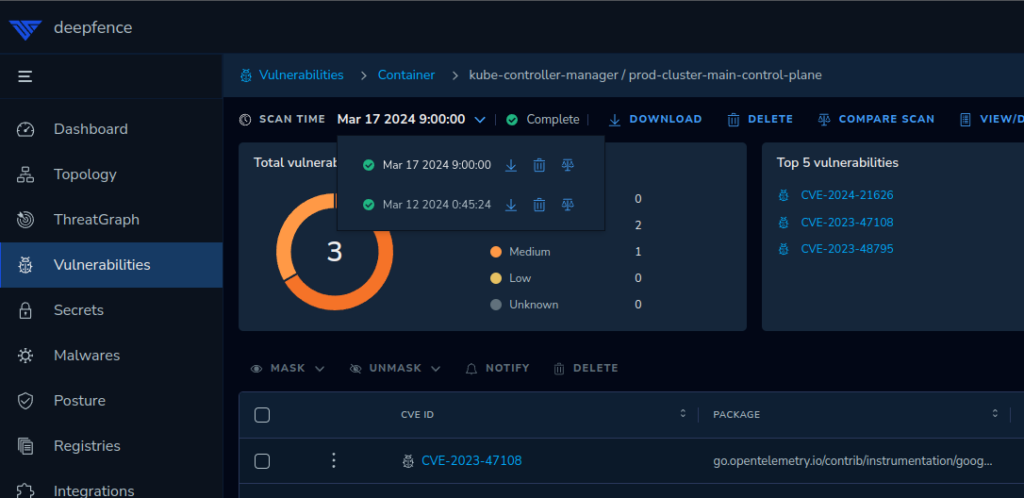Image resolution: width=1024 pixels, height=498 pixels.
Task: Click the bug icon in Vulnerabilities breadcrumb
Action: (246, 76)
